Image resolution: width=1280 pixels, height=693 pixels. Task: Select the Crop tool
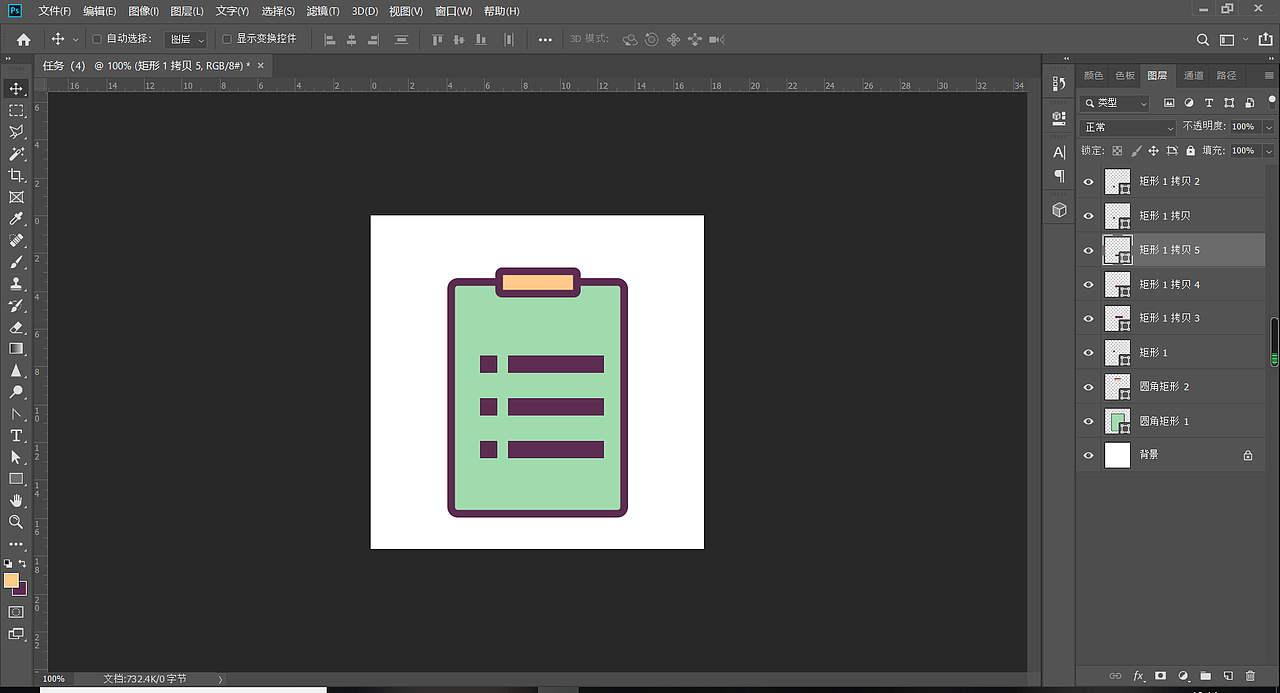click(x=16, y=176)
